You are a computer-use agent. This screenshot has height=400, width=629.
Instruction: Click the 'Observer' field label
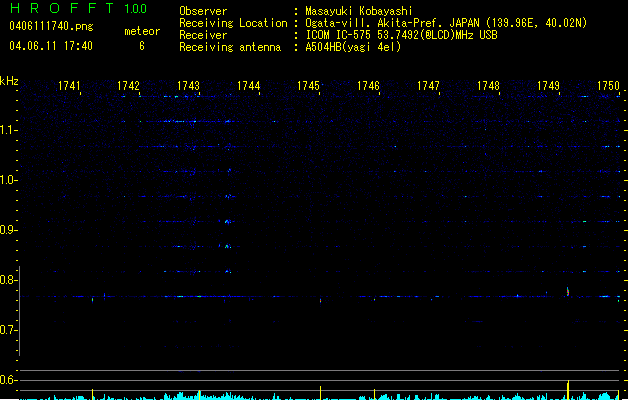pyautogui.click(x=203, y=11)
